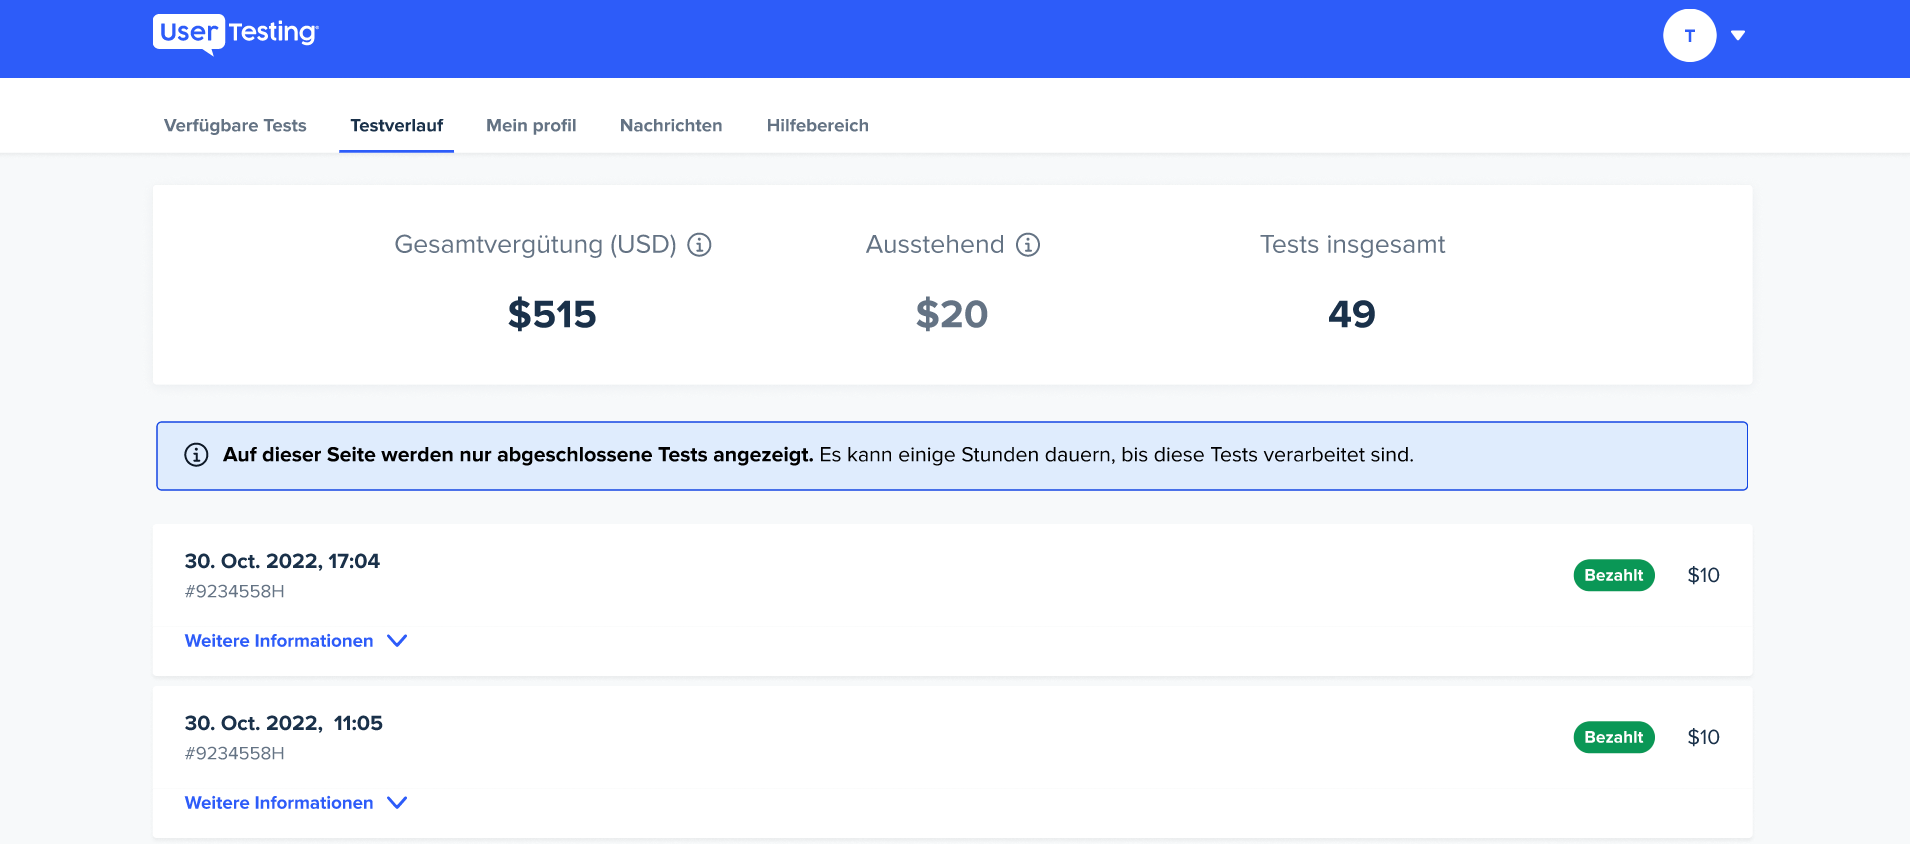Open the Mein profil tab

point(531,126)
